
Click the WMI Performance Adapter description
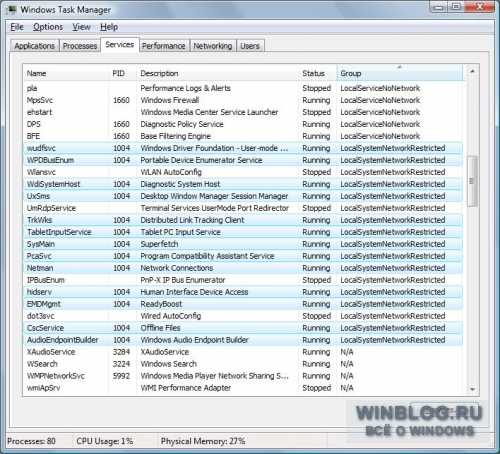point(186,388)
